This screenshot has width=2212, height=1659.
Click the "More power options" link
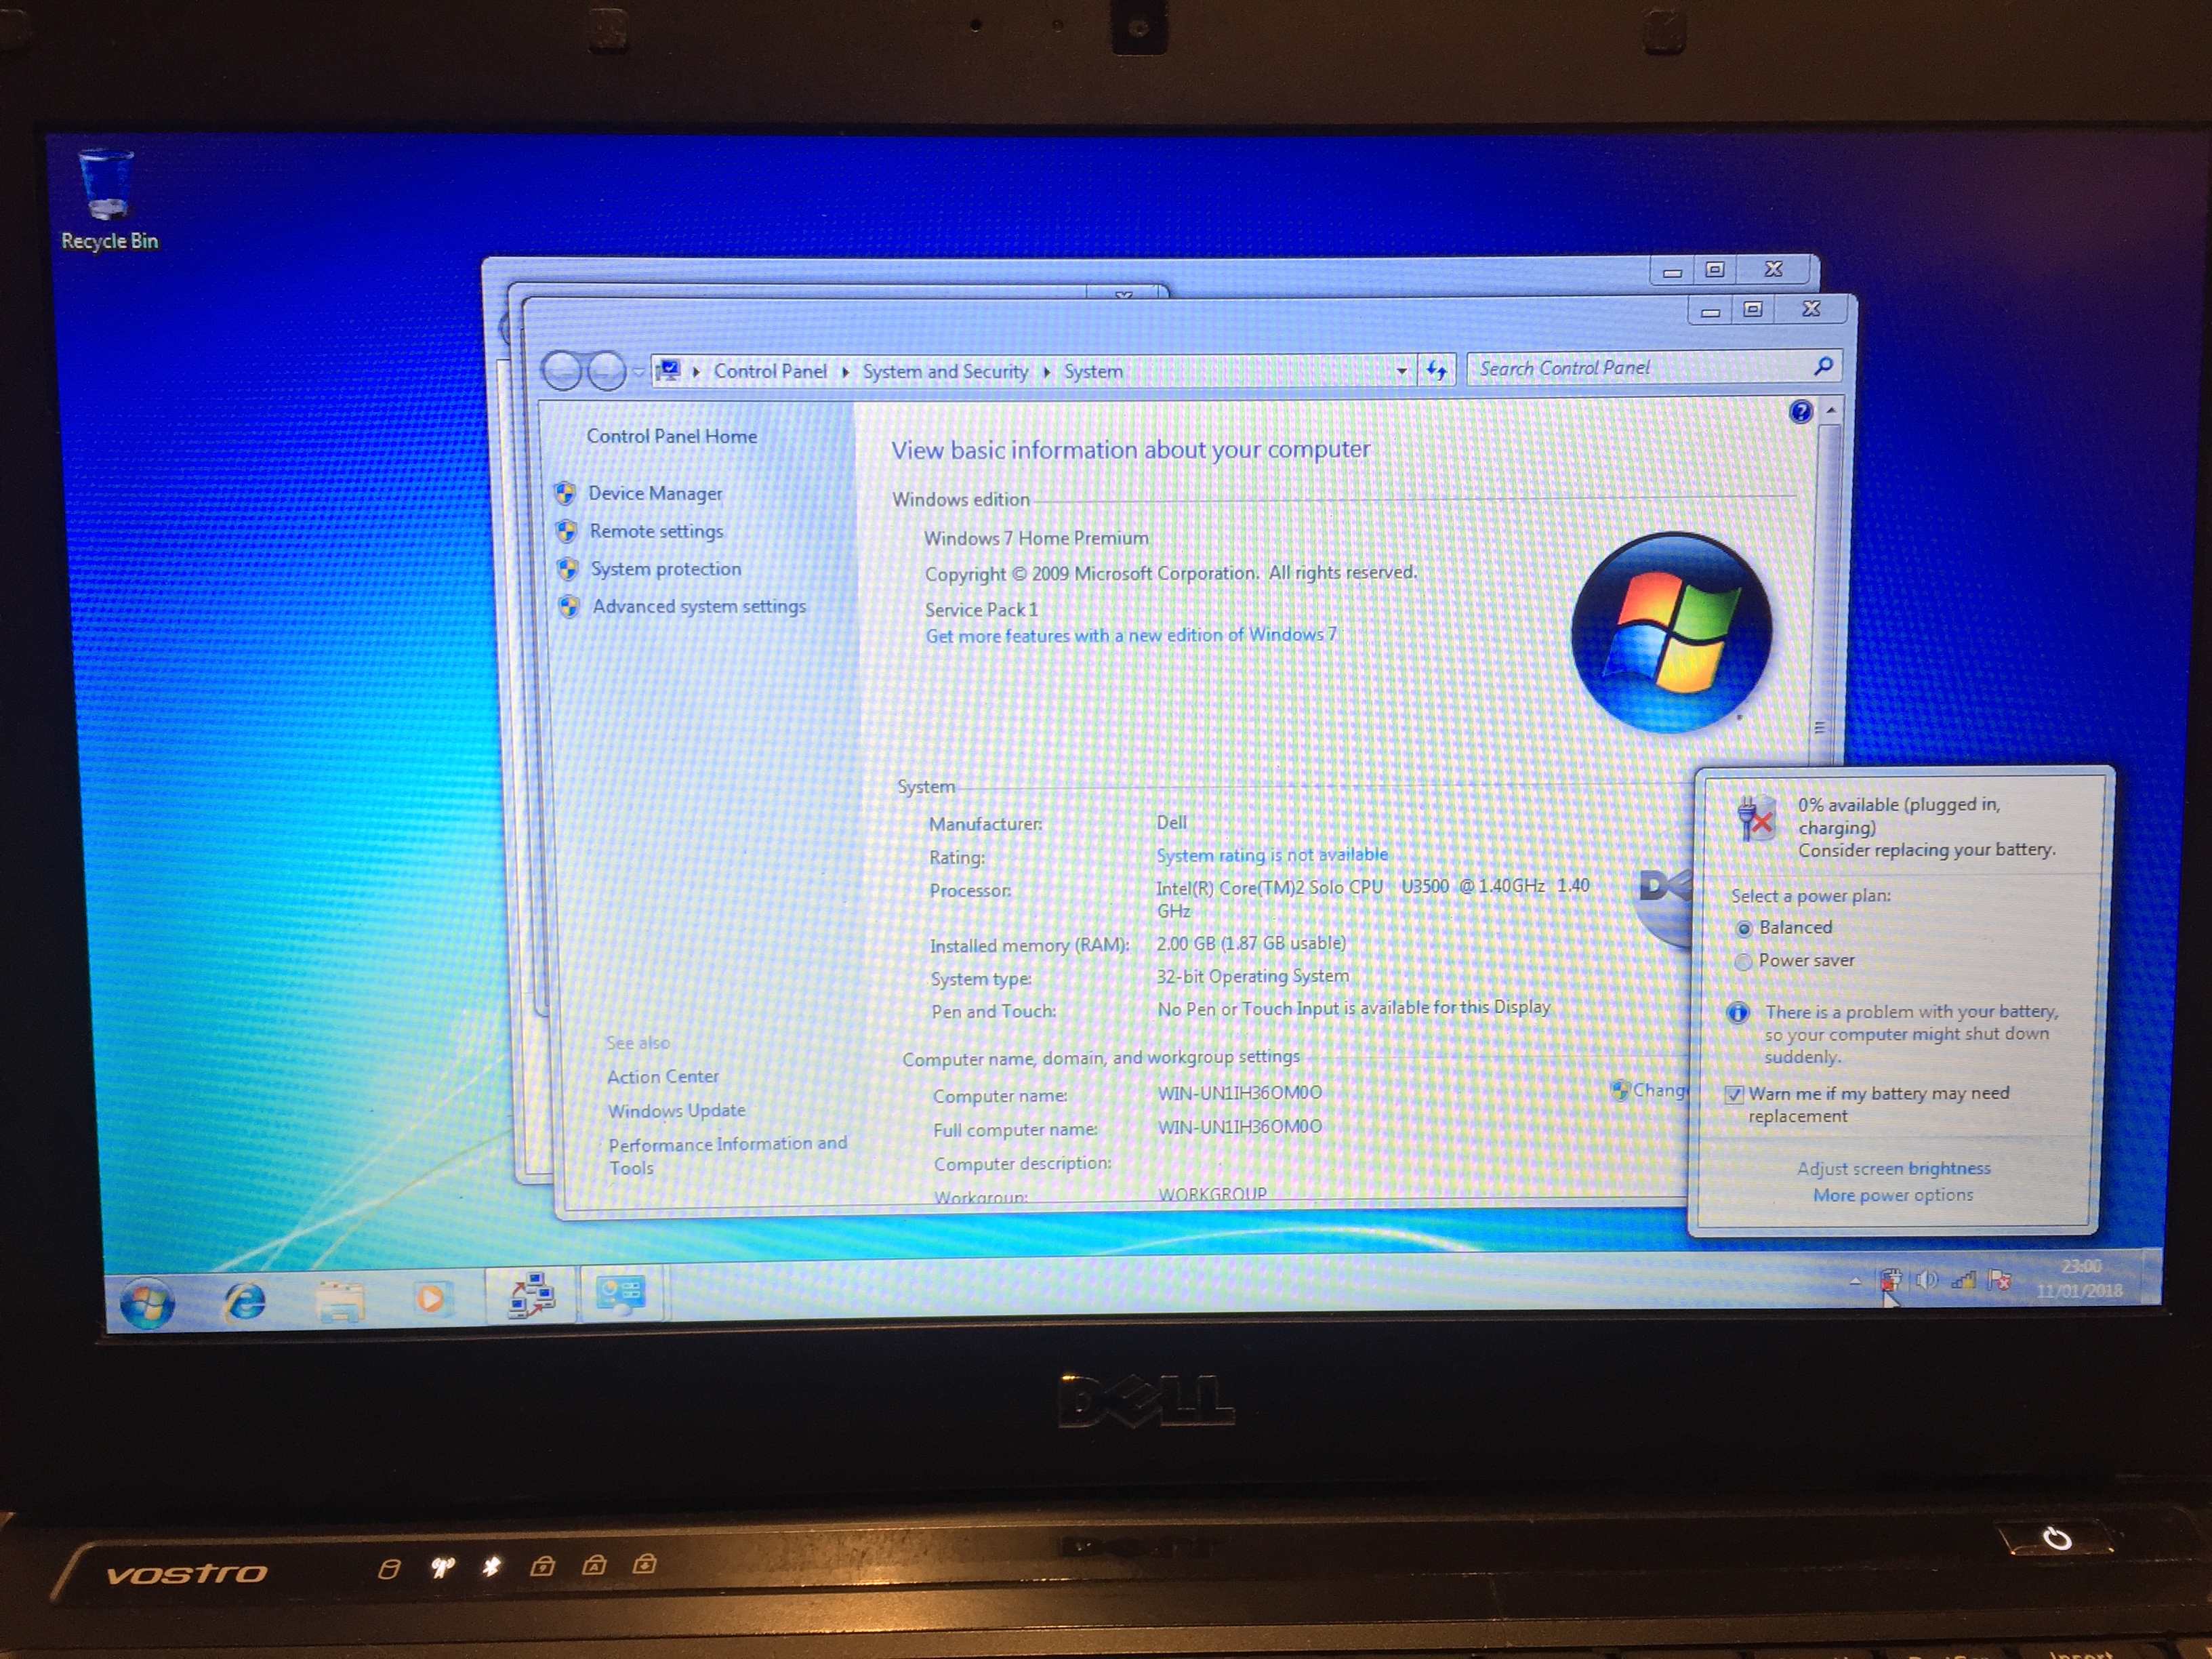(1893, 1195)
